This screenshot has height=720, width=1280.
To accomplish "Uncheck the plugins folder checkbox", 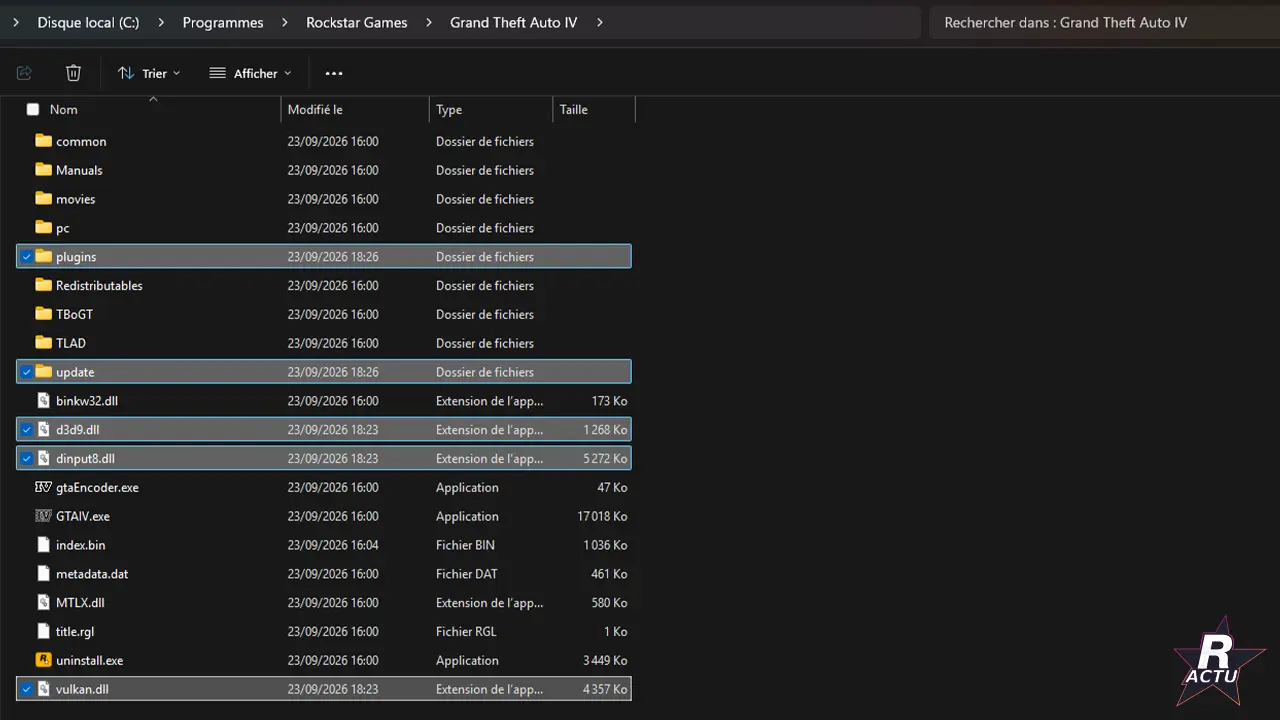I will (27, 257).
